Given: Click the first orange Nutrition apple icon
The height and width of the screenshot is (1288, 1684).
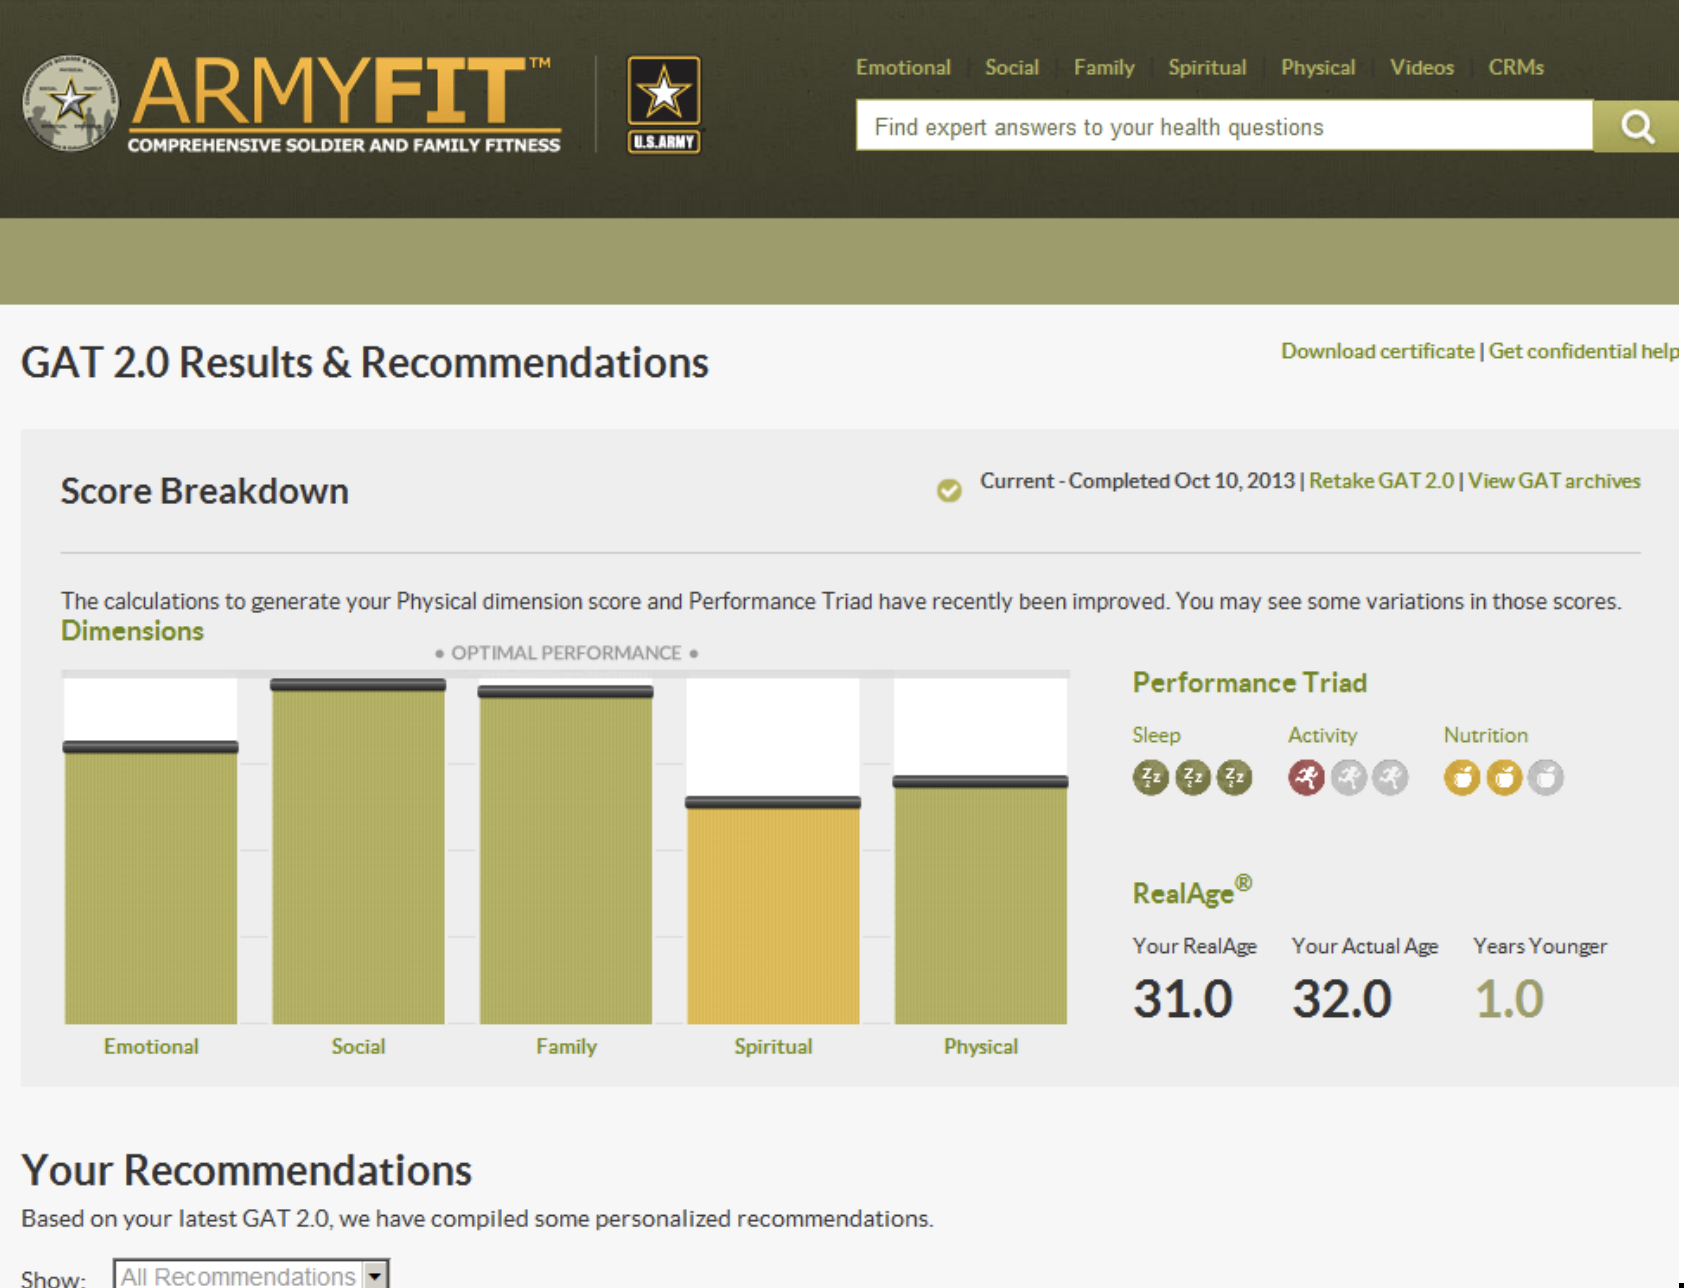Looking at the screenshot, I should [x=1462, y=777].
